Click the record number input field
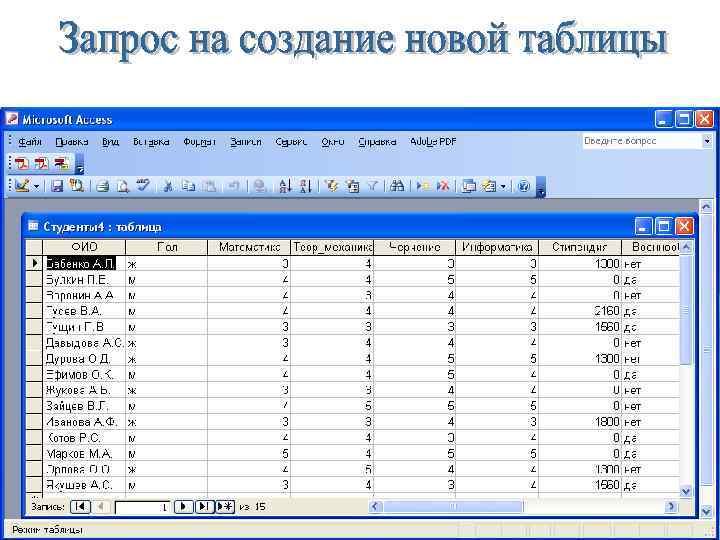The image size is (720, 540). 143,507
